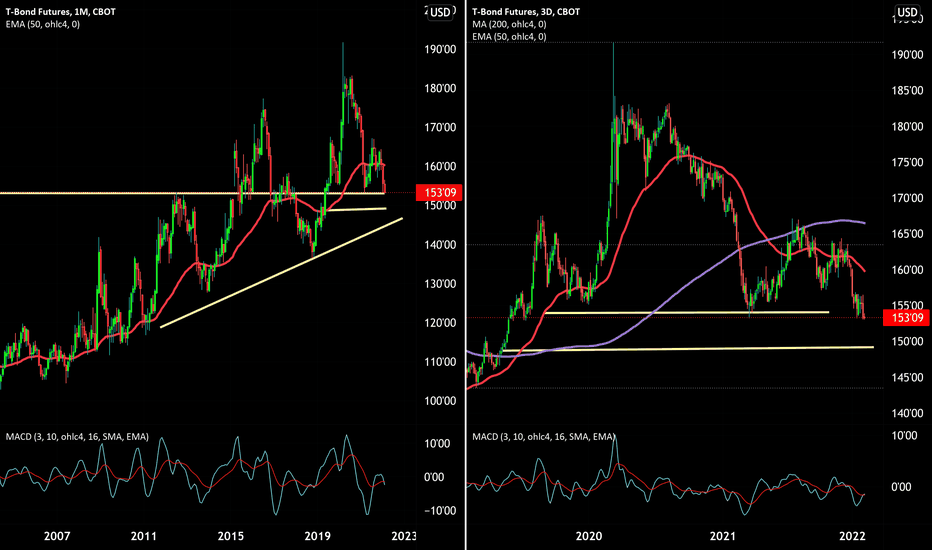Open USD currency button on left chart
Viewport: 932px width, 550px height.
click(x=440, y=12)
